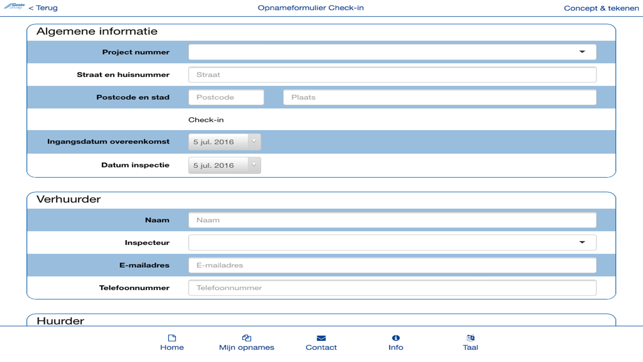This screenshot has height=362, width=643.
Task: Click the Taal tab label
Action: [x=470, y=347]
